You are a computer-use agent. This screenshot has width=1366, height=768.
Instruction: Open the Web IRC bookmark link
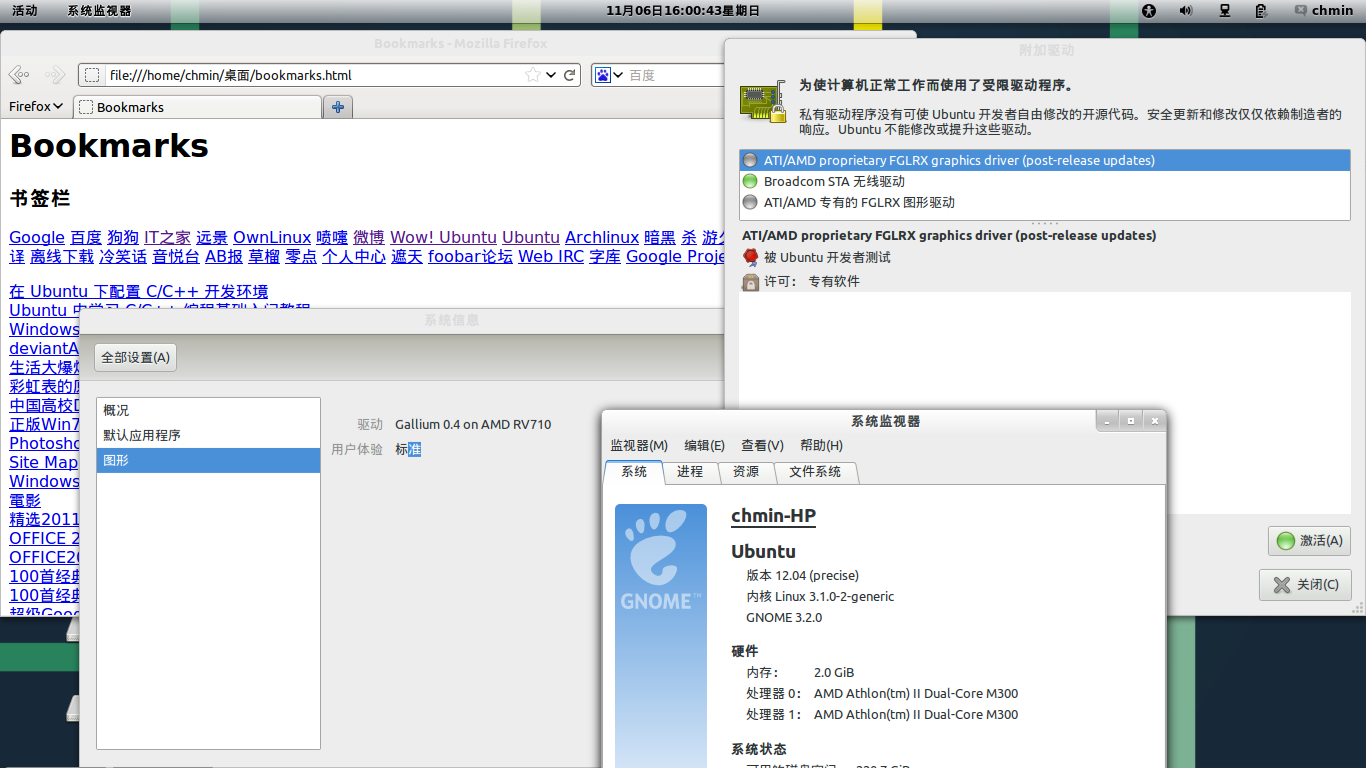(551, 256)
